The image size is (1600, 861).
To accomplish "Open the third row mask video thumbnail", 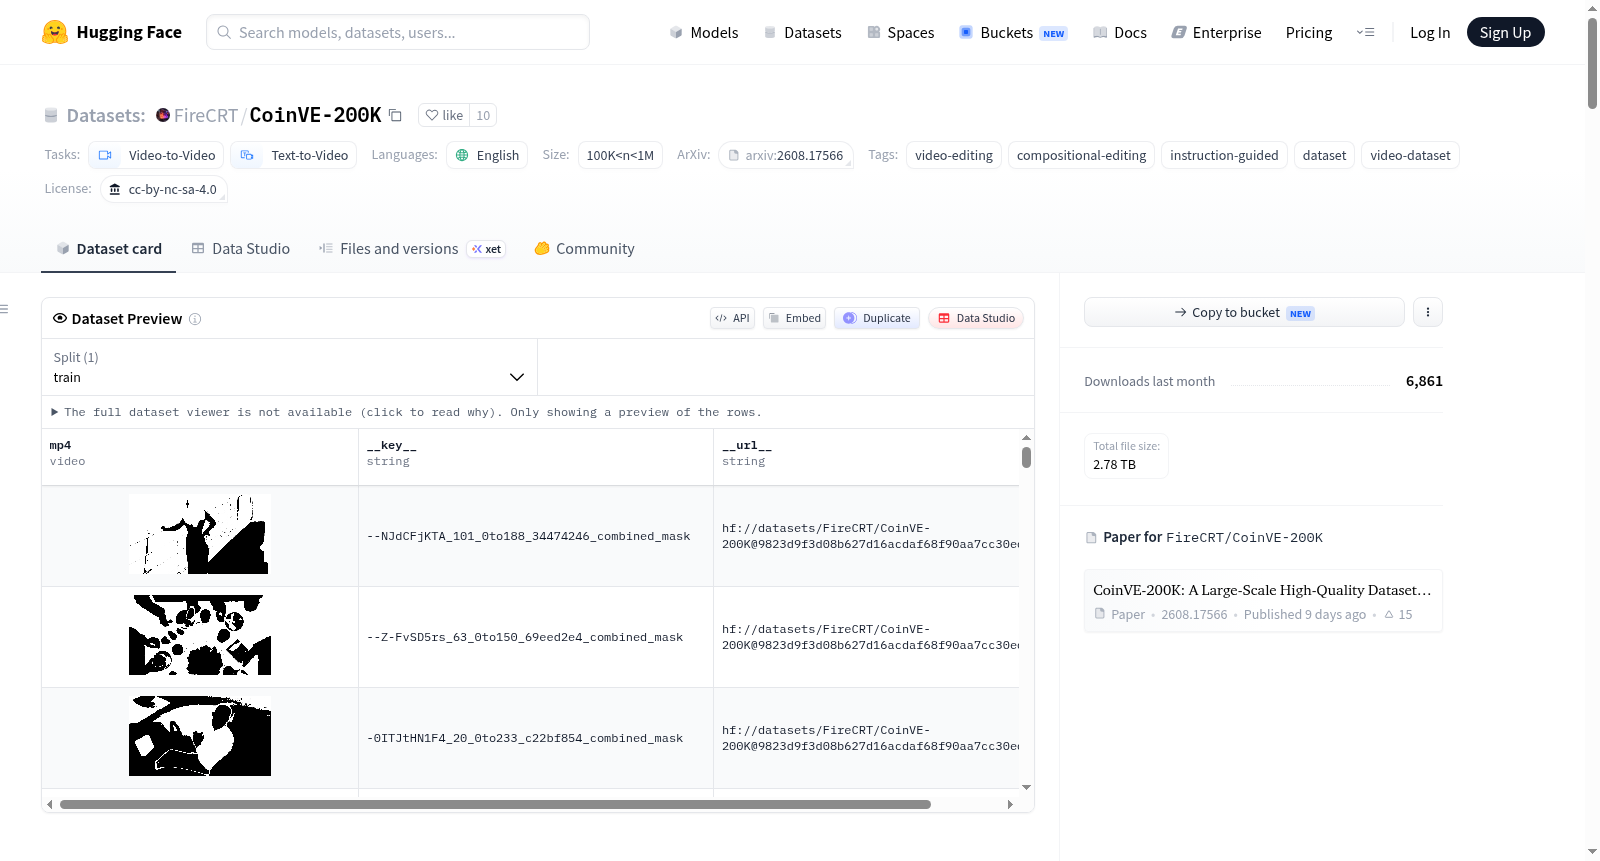I will (x=200, y=737).
